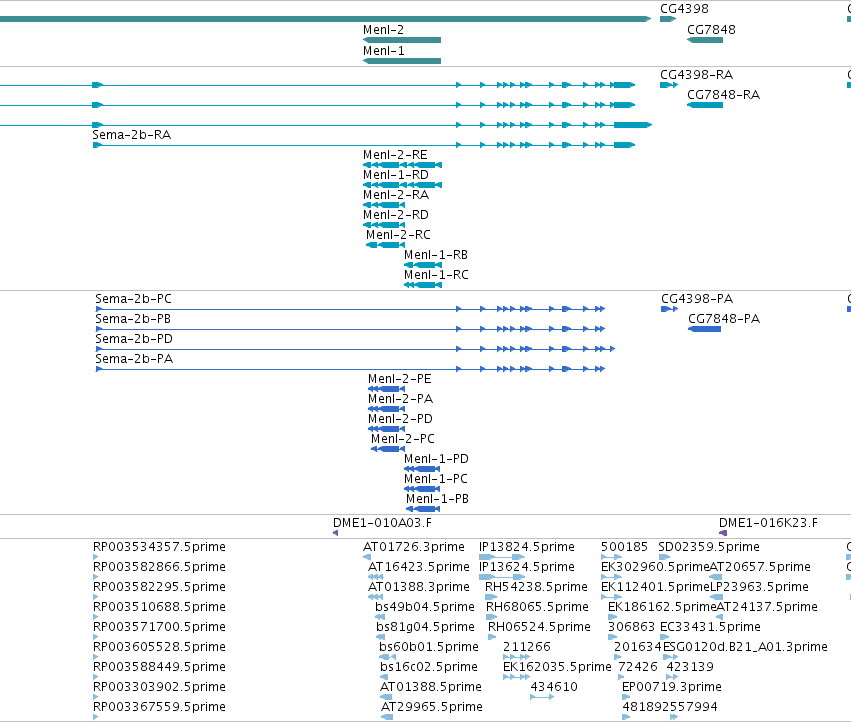Viewport: 851px width, 722px height.
Task: Select EST bs81g04.5prime
Action: [x=425, y=628]
